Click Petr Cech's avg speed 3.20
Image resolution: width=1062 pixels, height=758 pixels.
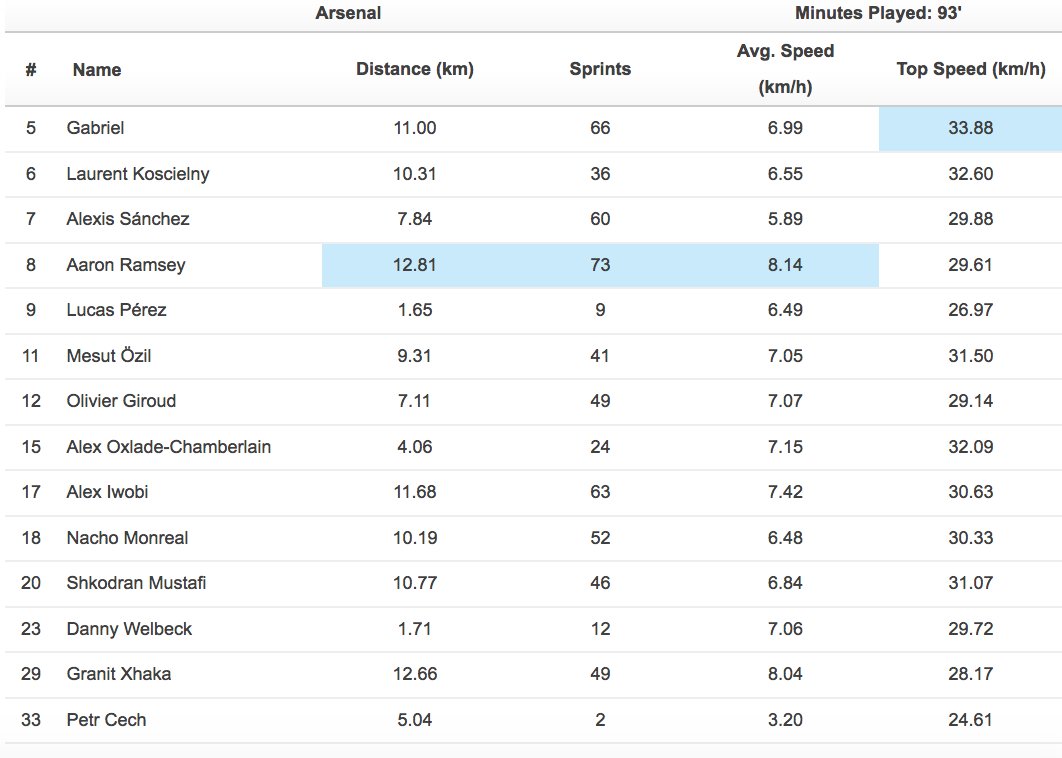point(785,719)
